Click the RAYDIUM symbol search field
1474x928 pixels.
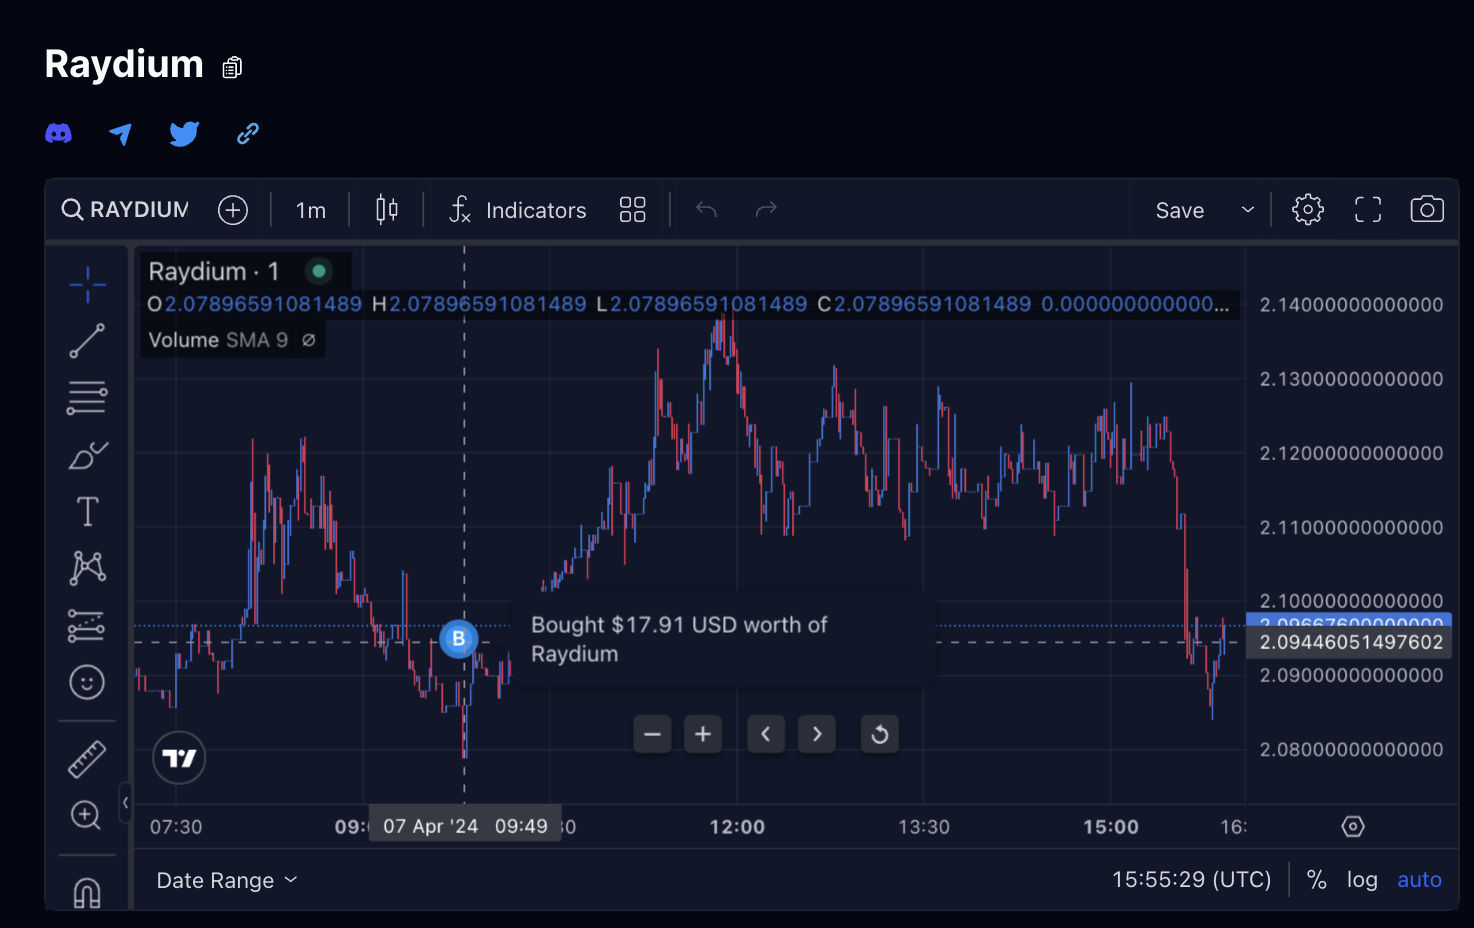125,210
